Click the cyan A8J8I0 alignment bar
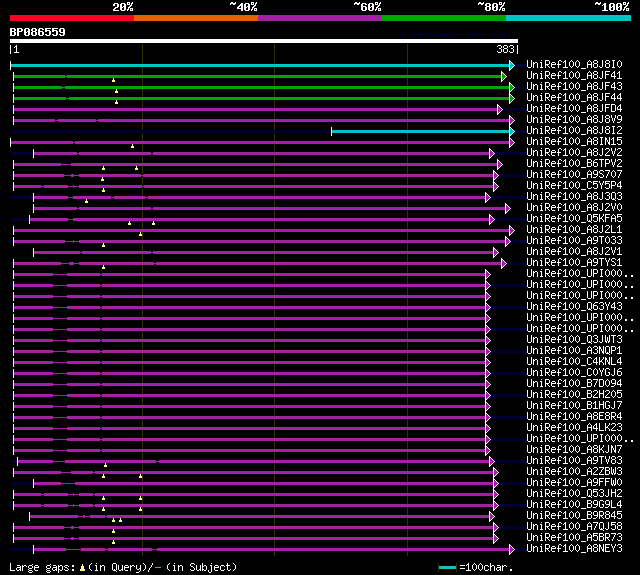Screen dimensions: 640x575 260,65
